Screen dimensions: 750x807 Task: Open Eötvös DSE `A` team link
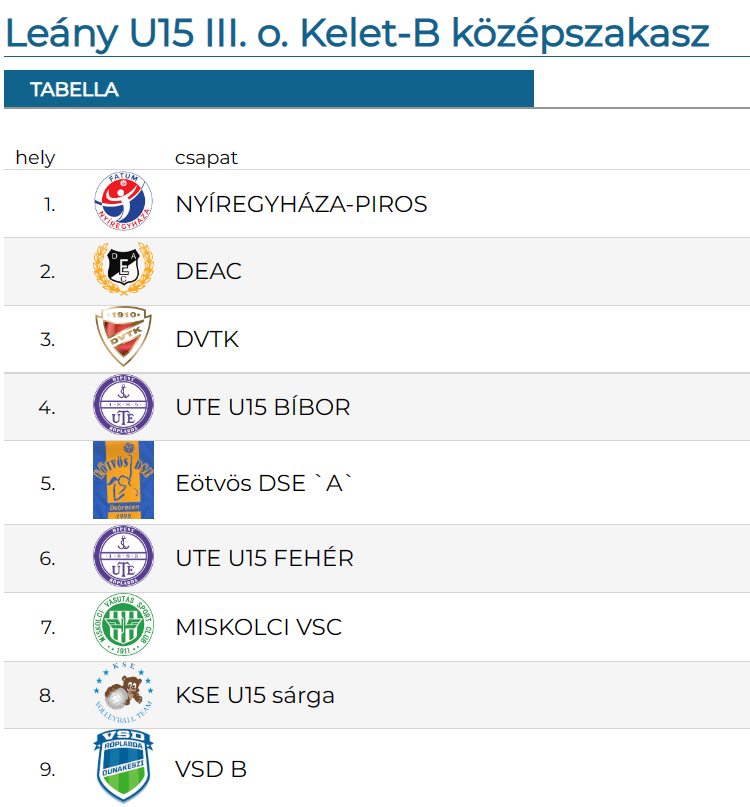pos(264,483)
